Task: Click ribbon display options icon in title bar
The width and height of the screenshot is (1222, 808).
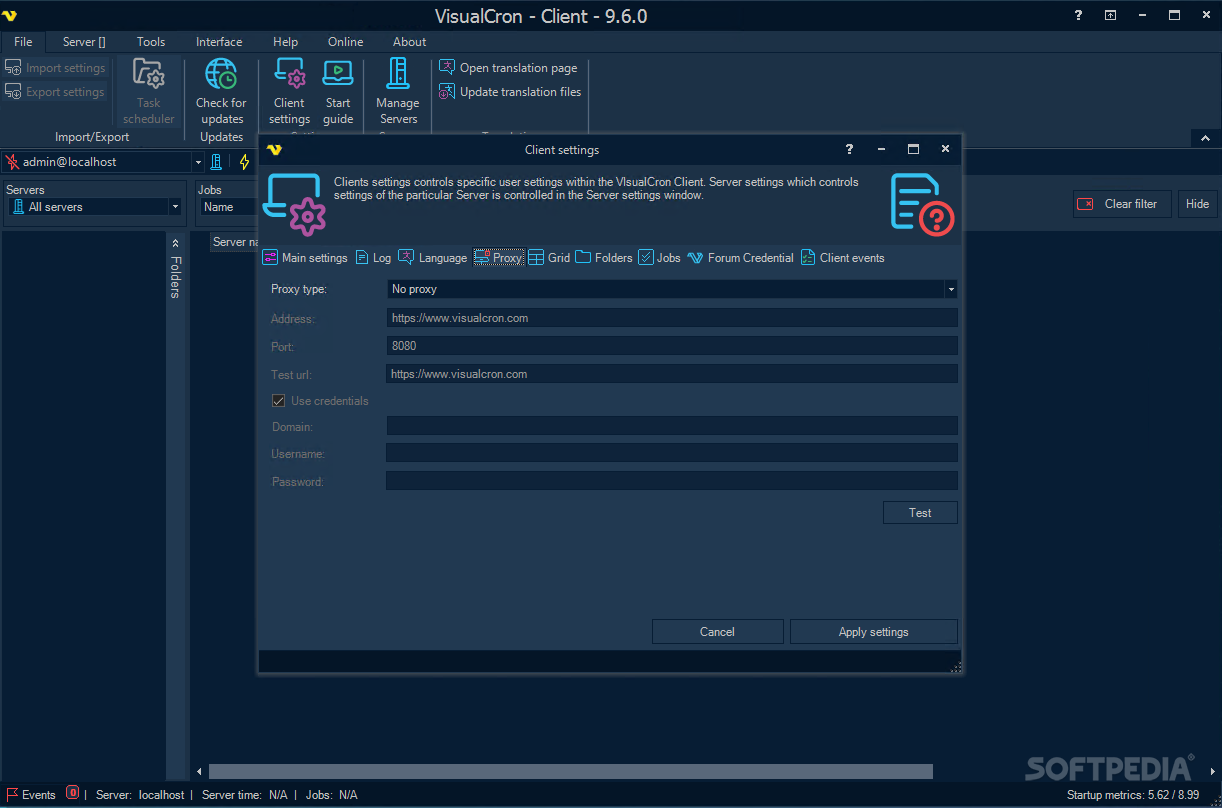Action: point(1111,15)
